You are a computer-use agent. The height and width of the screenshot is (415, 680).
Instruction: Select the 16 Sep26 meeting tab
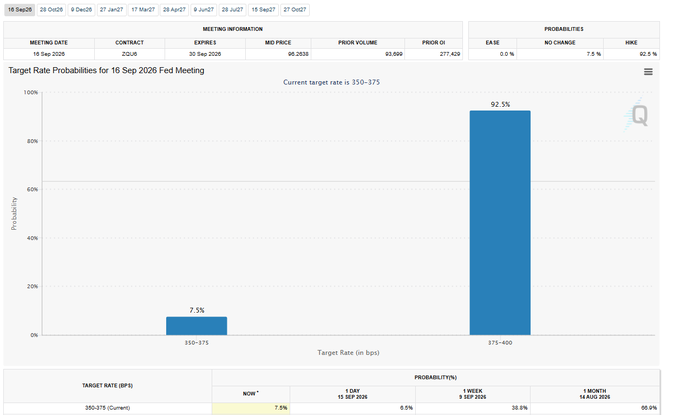click(x=20, y=10)
